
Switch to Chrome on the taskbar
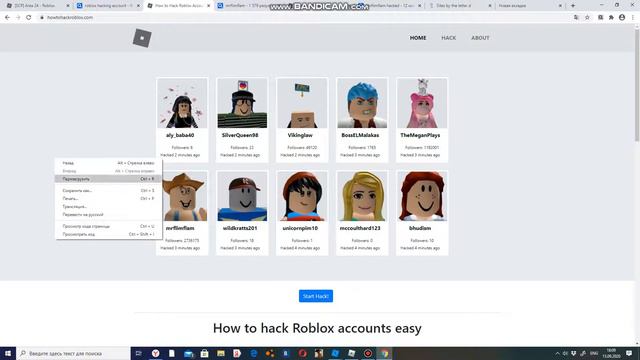384,353
